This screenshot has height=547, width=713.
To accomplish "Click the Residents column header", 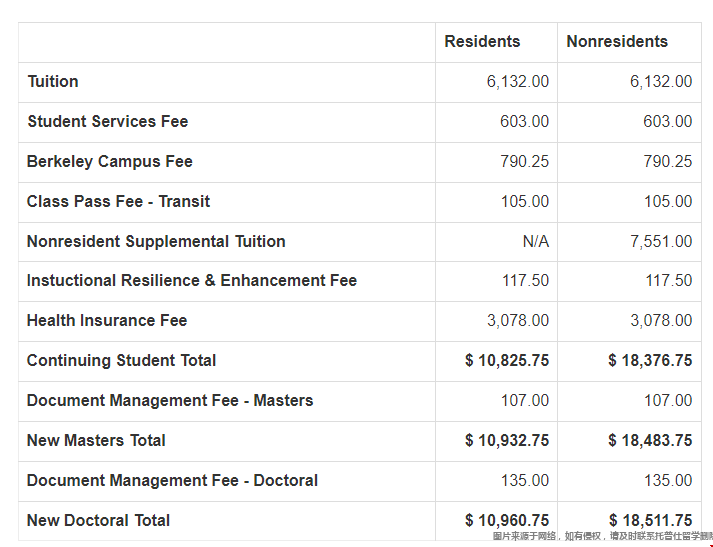I will (482, 42).
